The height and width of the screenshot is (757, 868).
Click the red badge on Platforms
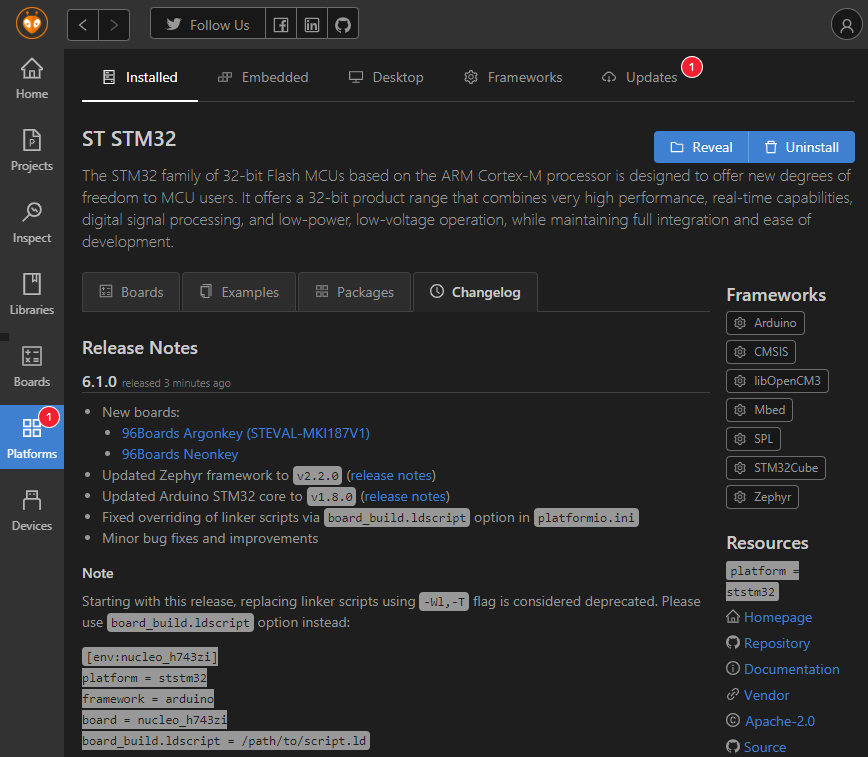point(49,417)
